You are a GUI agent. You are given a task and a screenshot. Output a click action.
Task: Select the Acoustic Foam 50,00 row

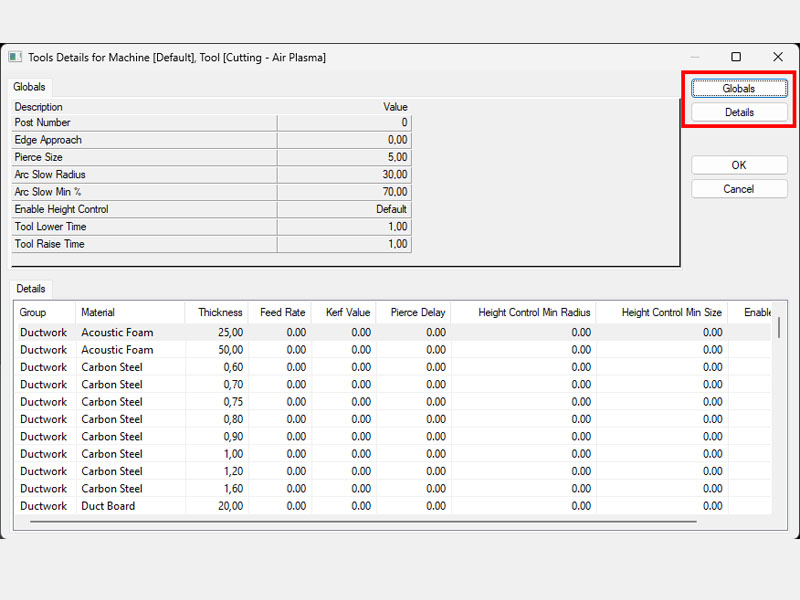pos(394,350)
